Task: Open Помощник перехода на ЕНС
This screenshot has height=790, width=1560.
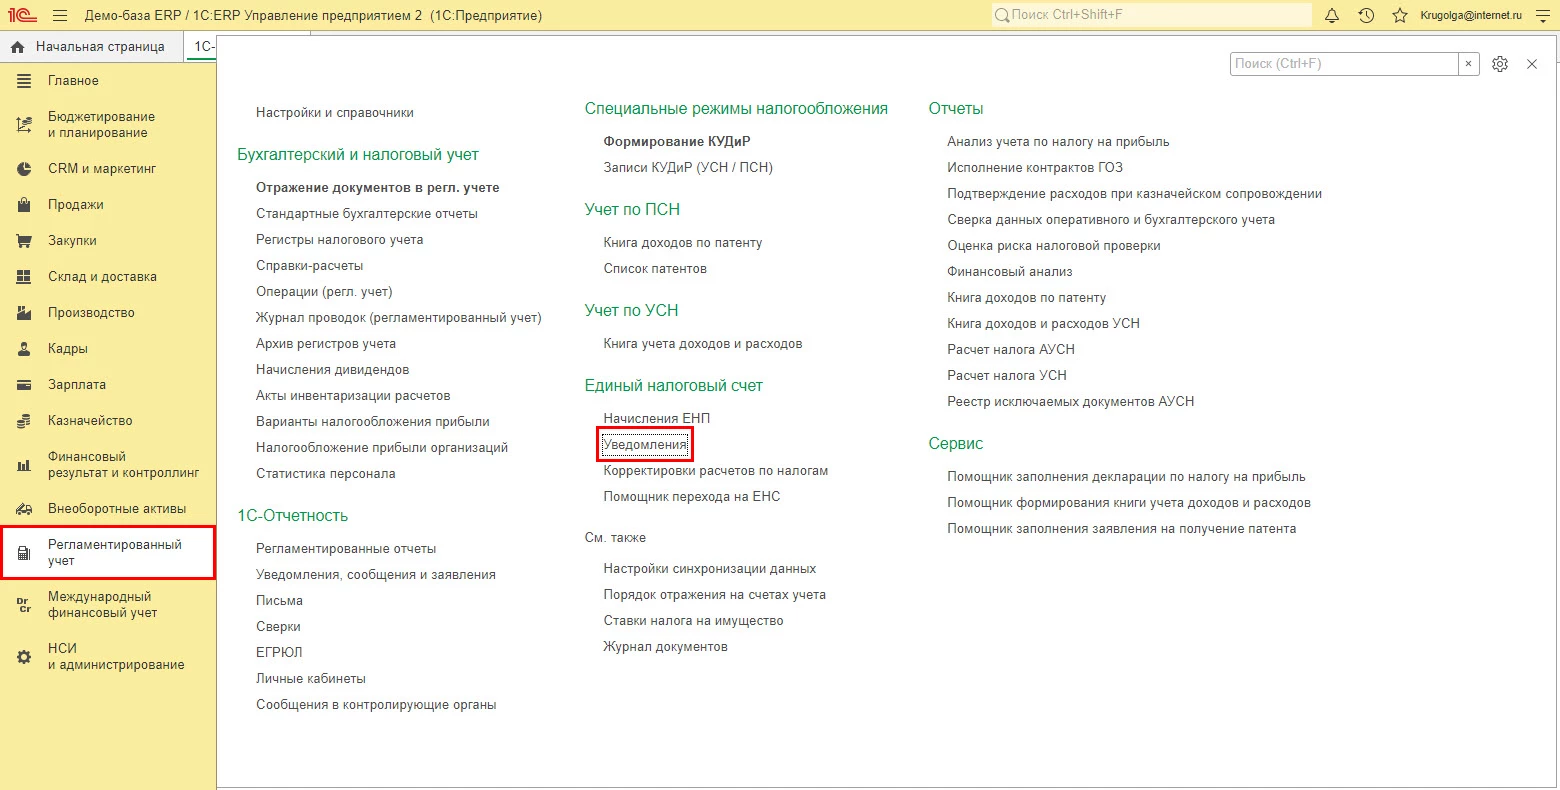Action: tap(692, 497)
